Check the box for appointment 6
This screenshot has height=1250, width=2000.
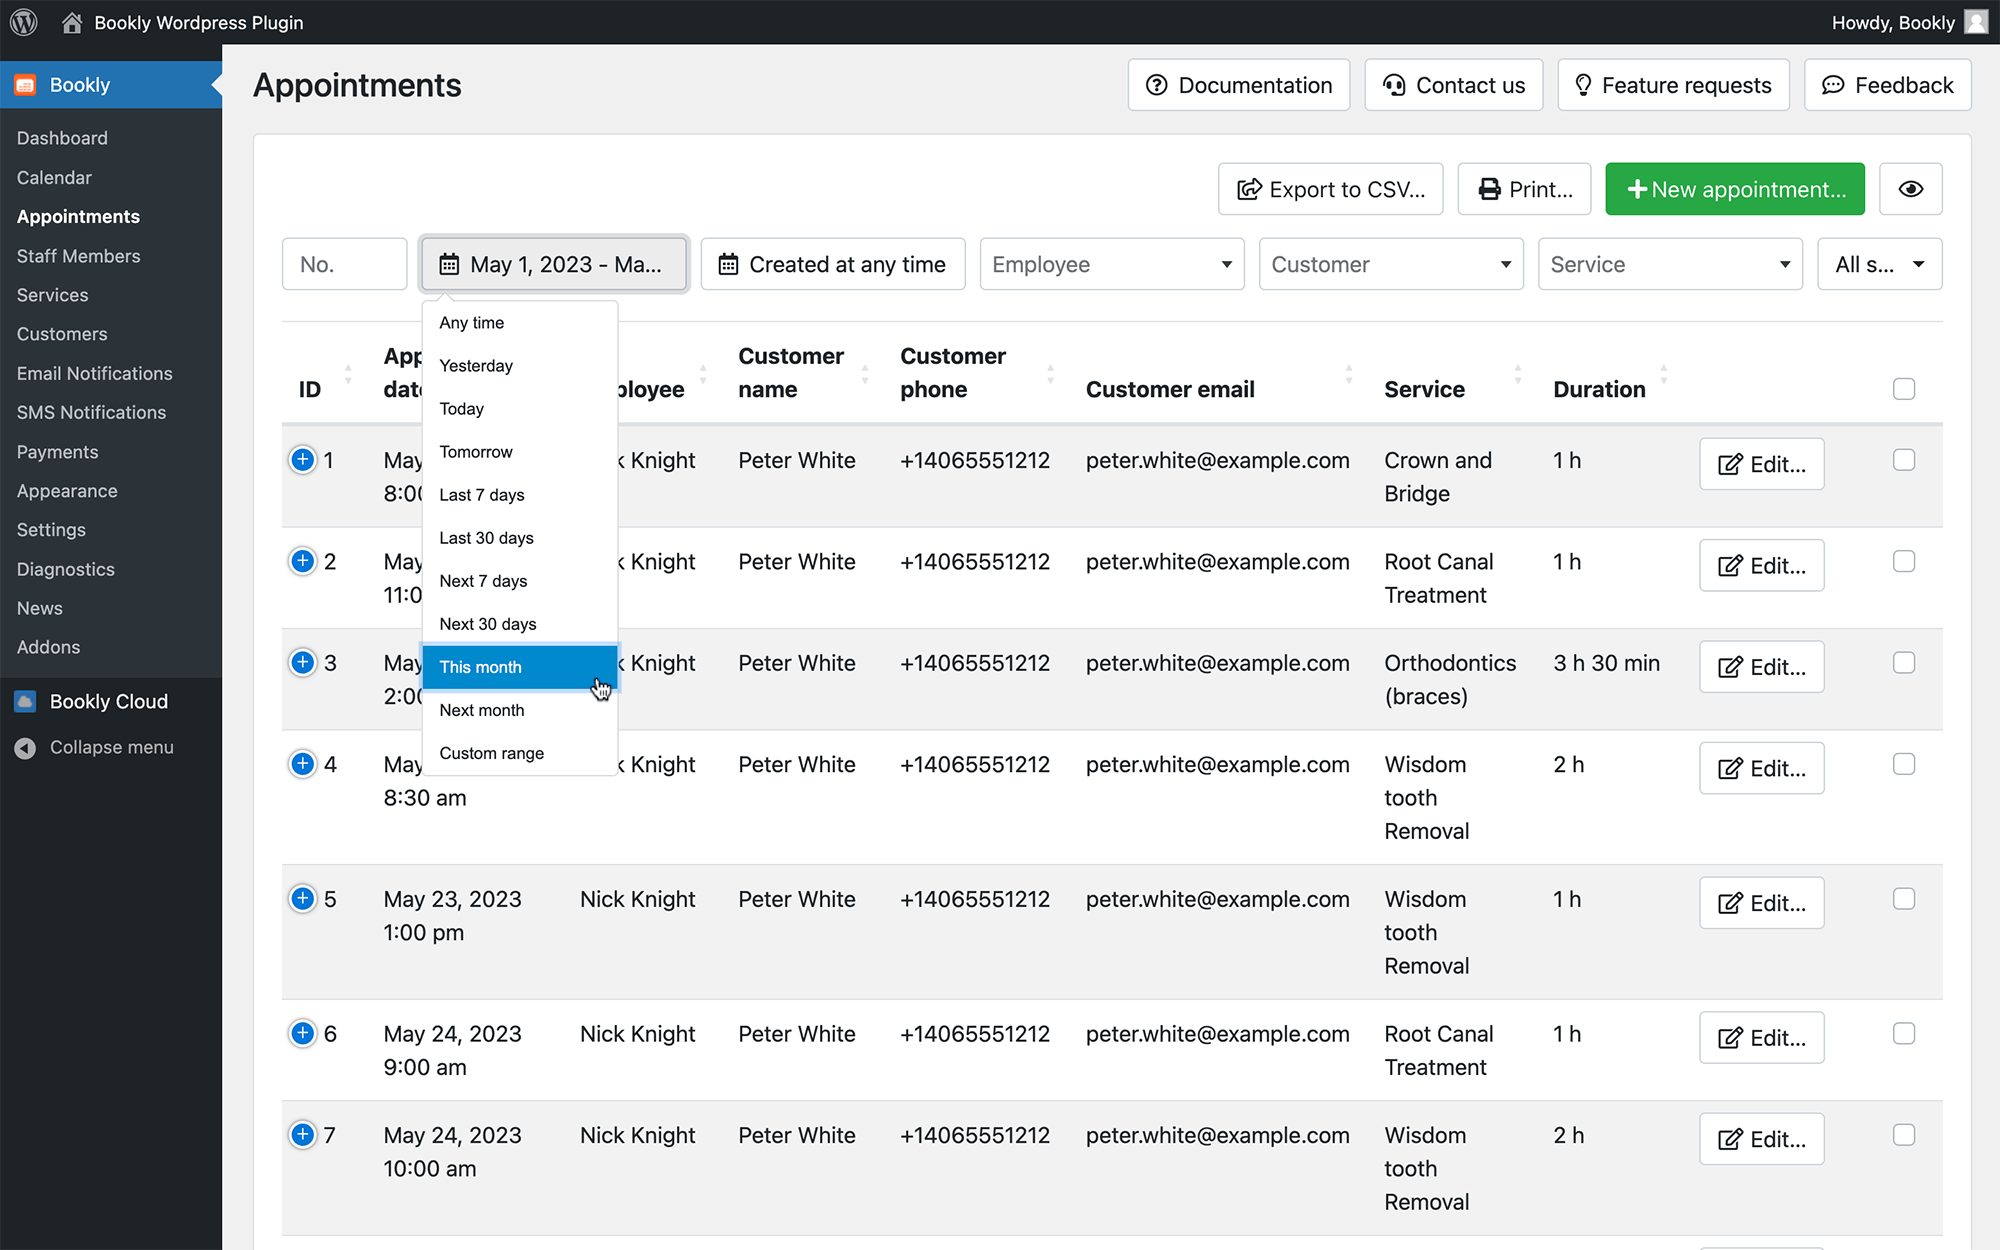point(1904,1033)
